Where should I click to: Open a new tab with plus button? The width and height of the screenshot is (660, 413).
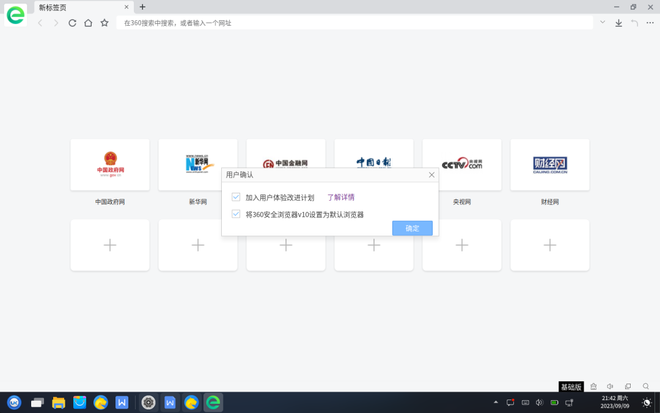142,7
